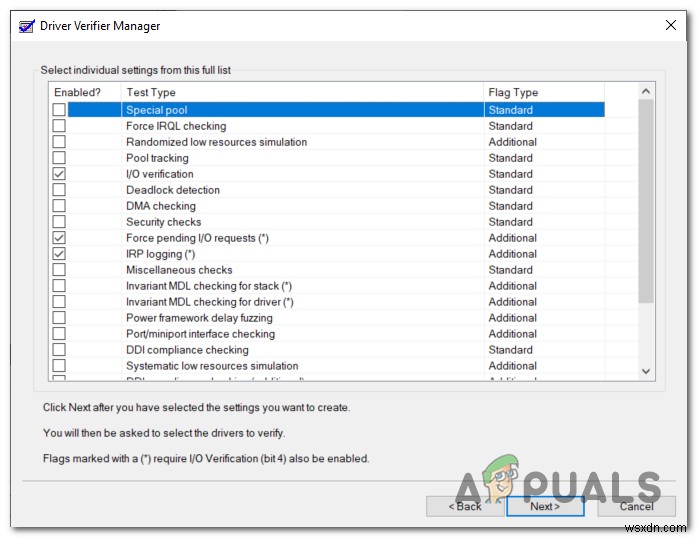Enable Power framework delay fuzzing checkbox
The image size is (698, 538).
tap(59, 318)
